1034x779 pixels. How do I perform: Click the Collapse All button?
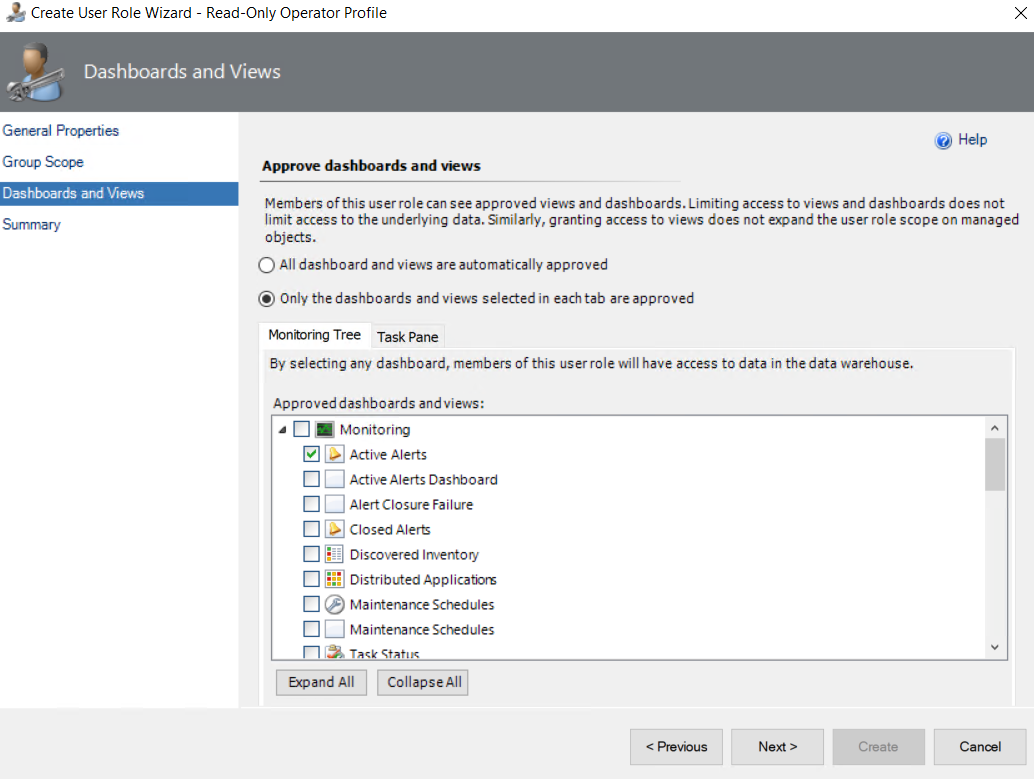[423, 682]
